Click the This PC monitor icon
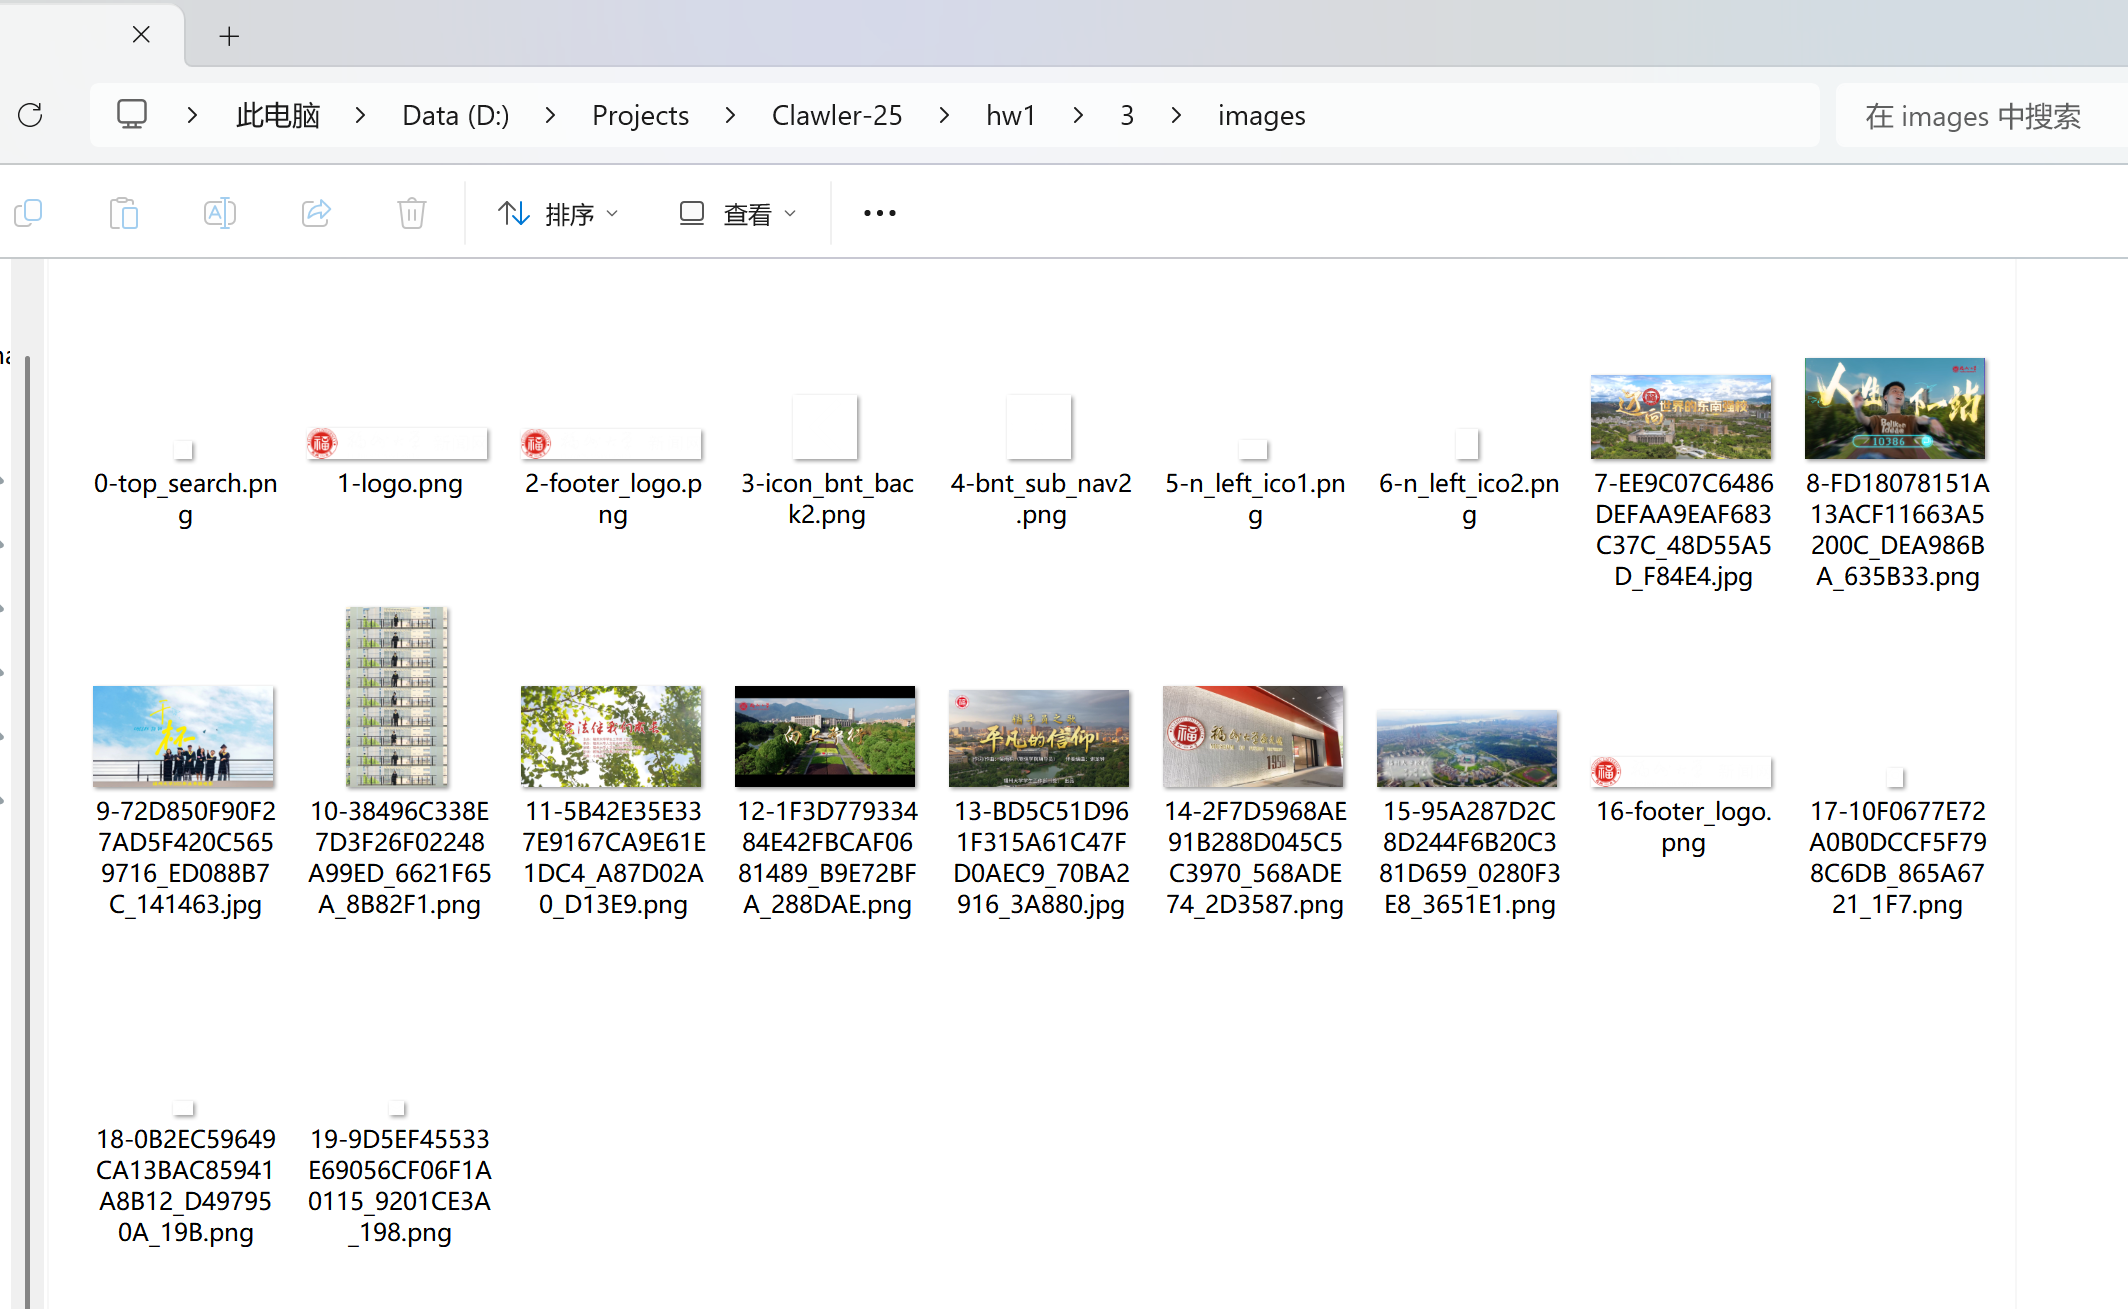Viewport: 2128px width, 1309px height. pyautogui.click(x=132, y=115)
